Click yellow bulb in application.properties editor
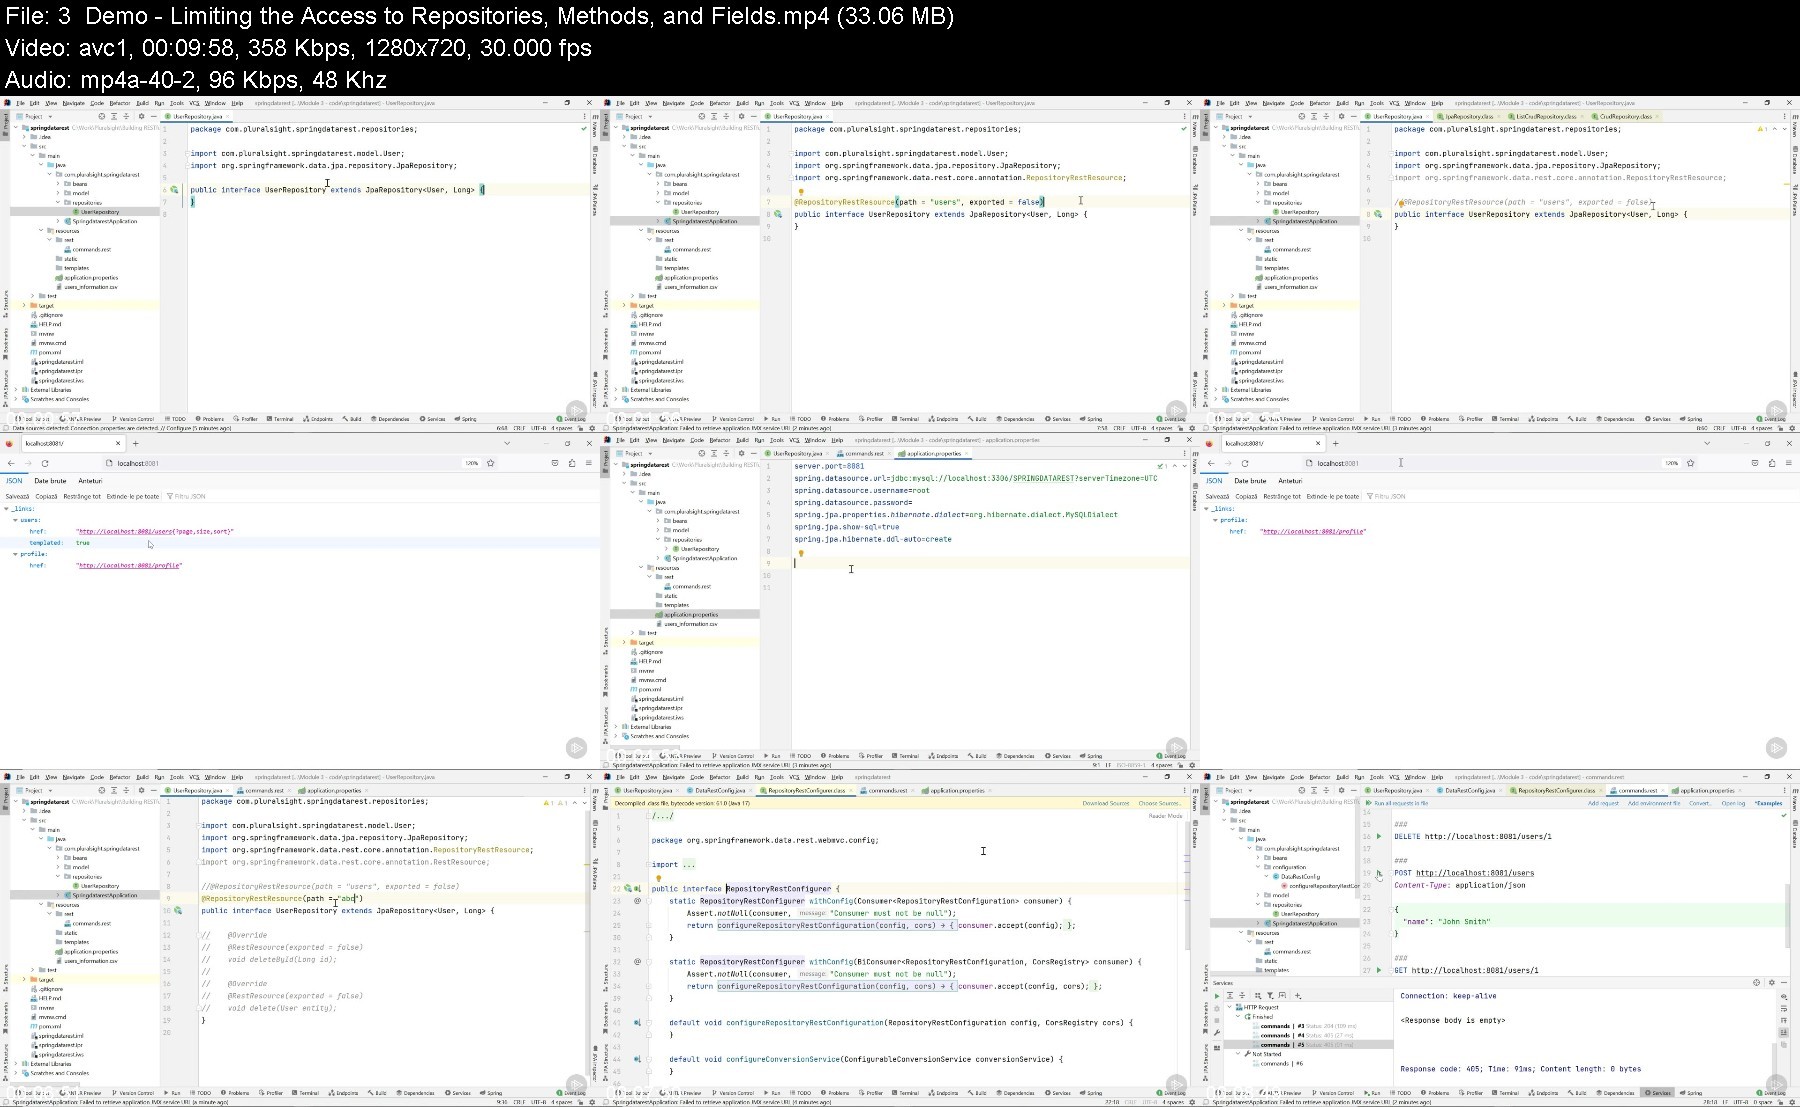 coord(801,553)
